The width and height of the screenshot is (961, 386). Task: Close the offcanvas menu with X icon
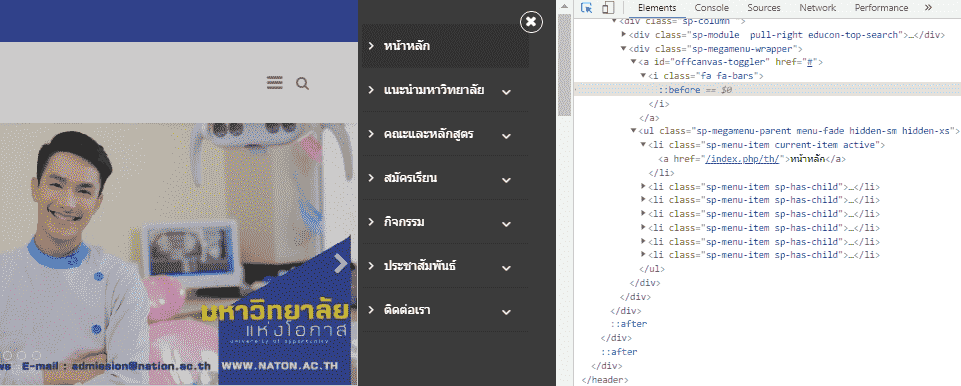(531, 22)
